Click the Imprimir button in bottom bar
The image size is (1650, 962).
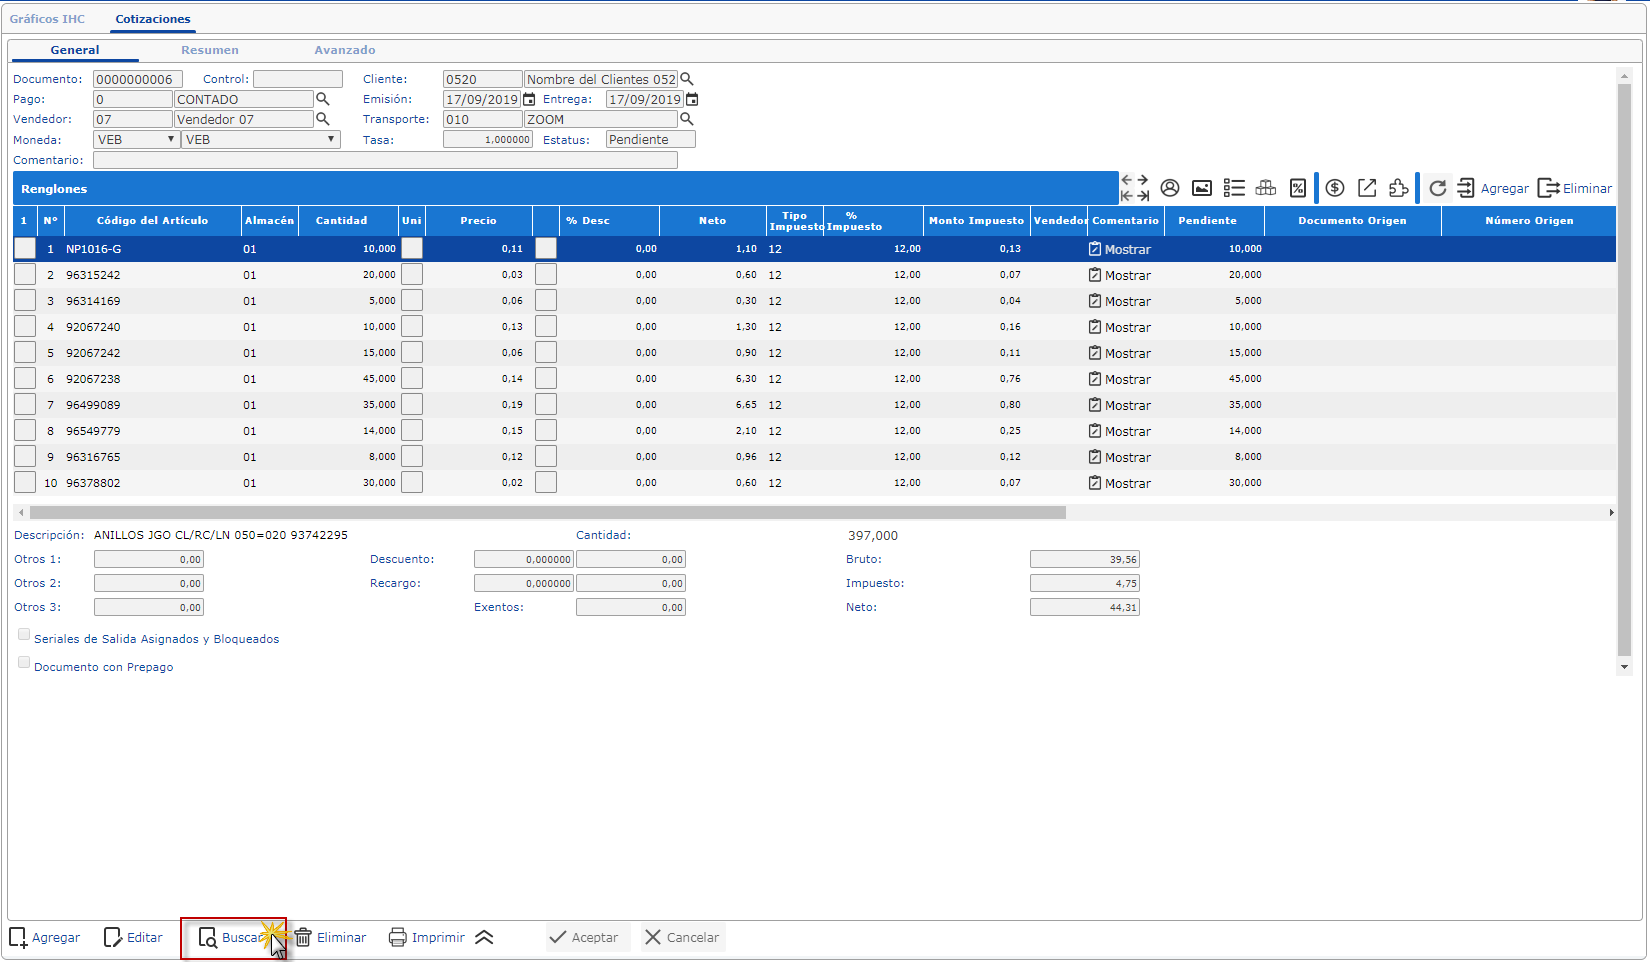click(x=427, y=938)
